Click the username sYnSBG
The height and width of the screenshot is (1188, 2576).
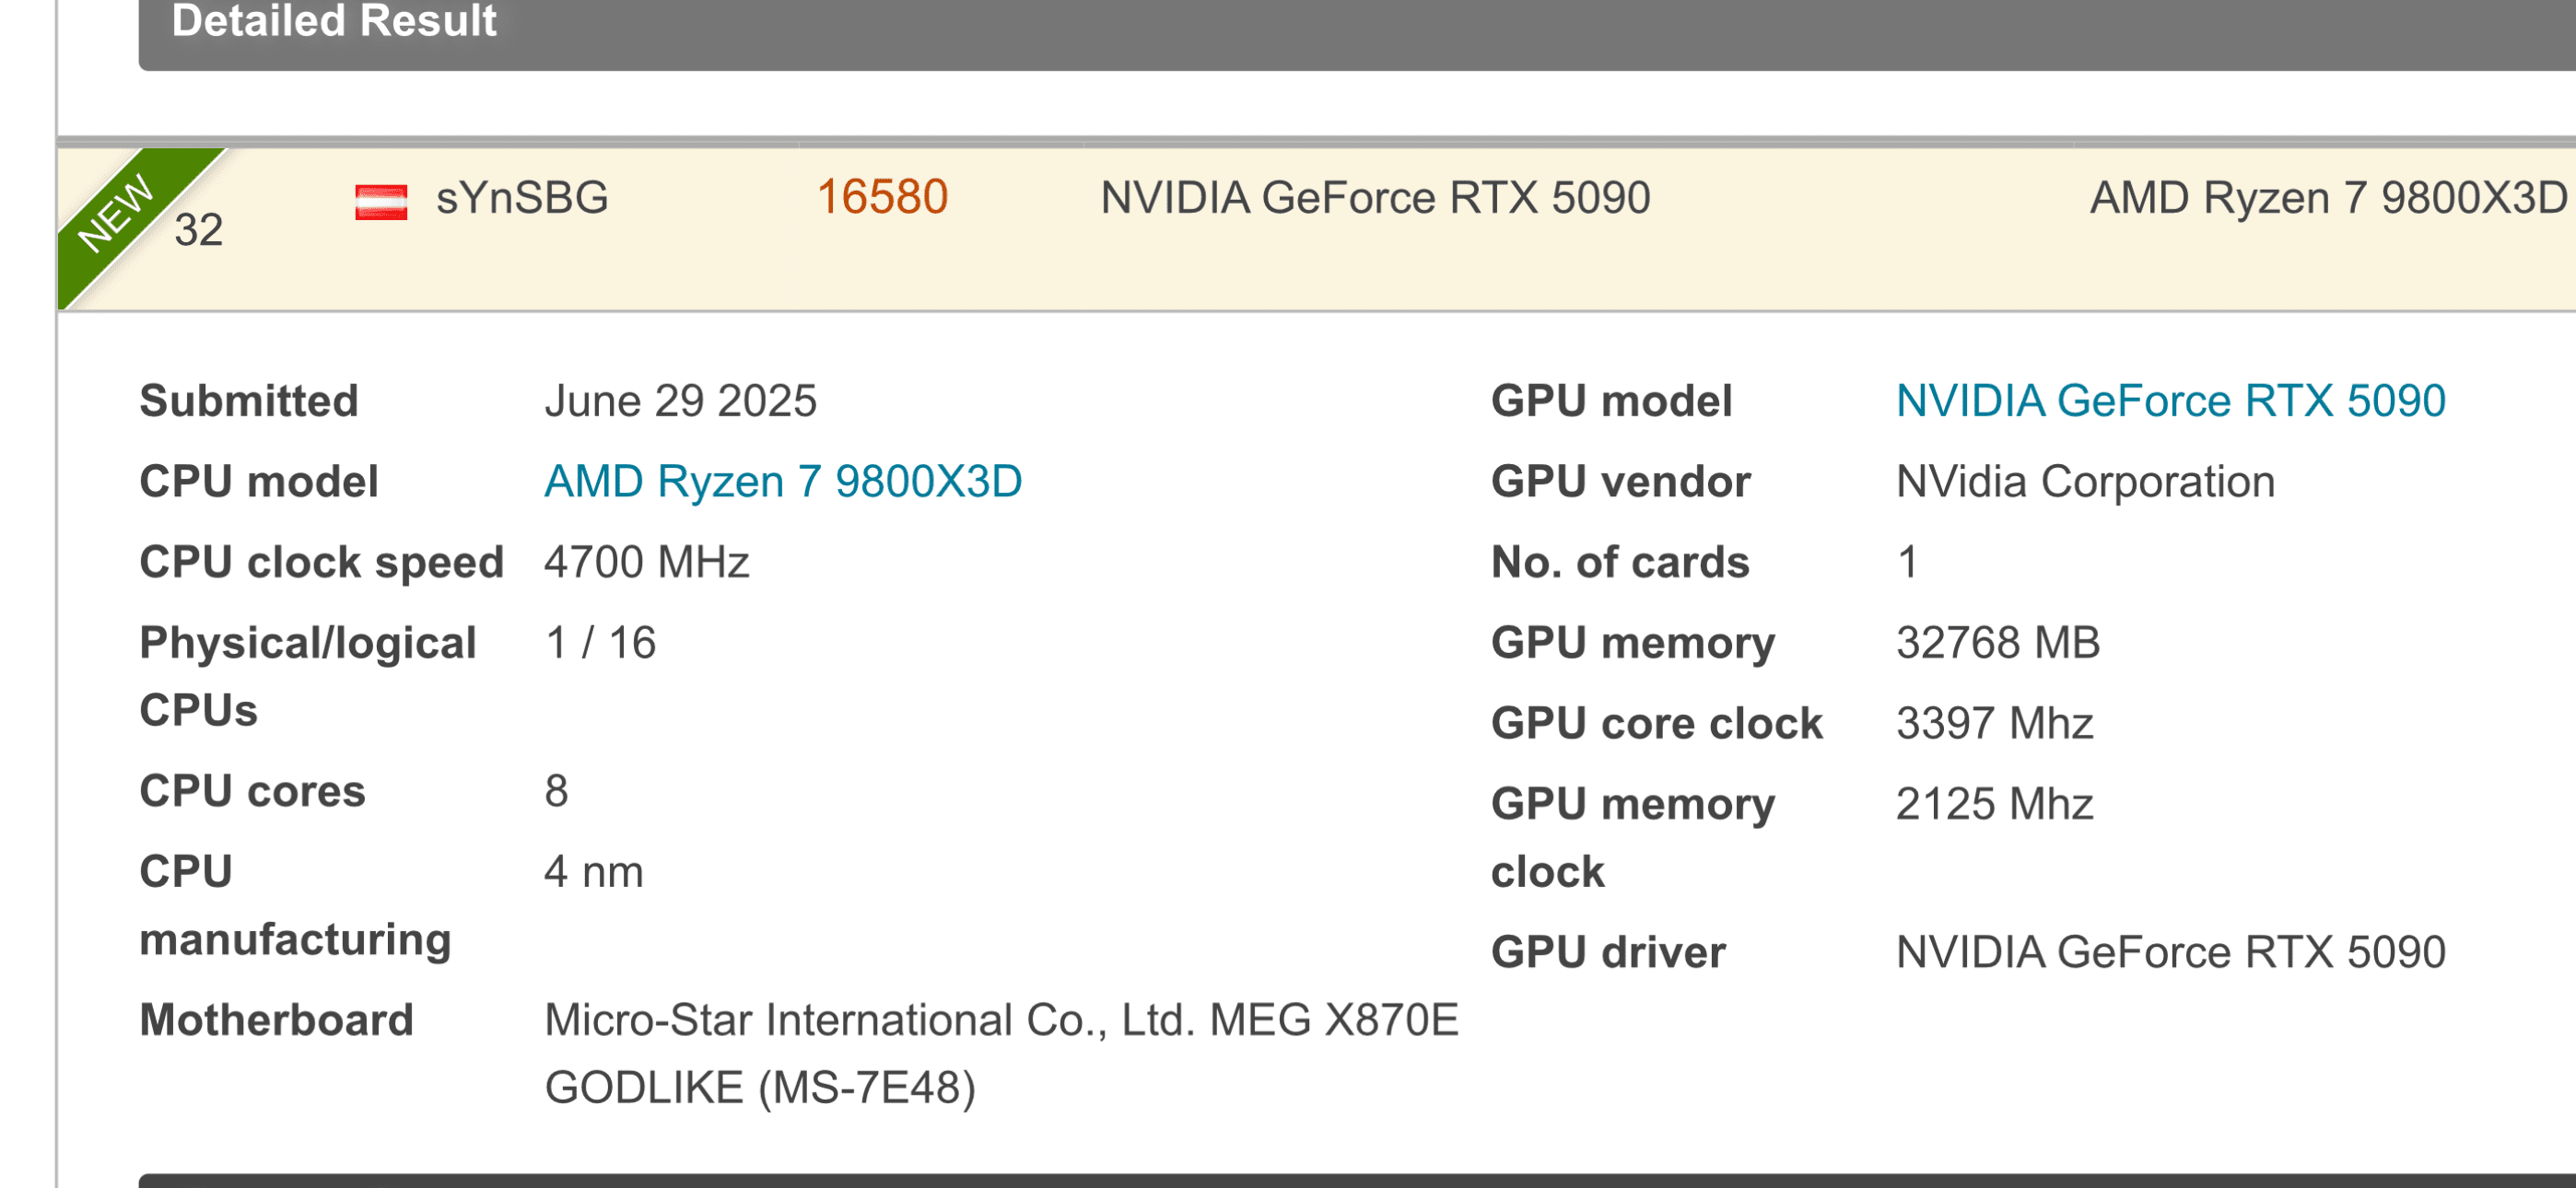coord(522,198)
